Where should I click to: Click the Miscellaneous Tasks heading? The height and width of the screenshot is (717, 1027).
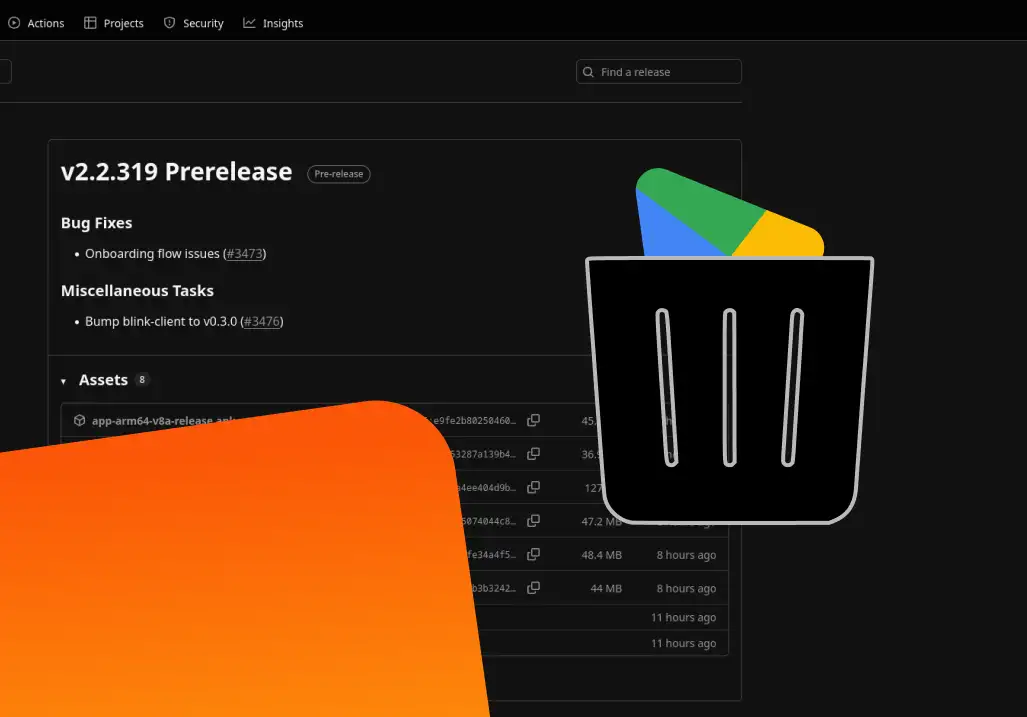point(137,291)
